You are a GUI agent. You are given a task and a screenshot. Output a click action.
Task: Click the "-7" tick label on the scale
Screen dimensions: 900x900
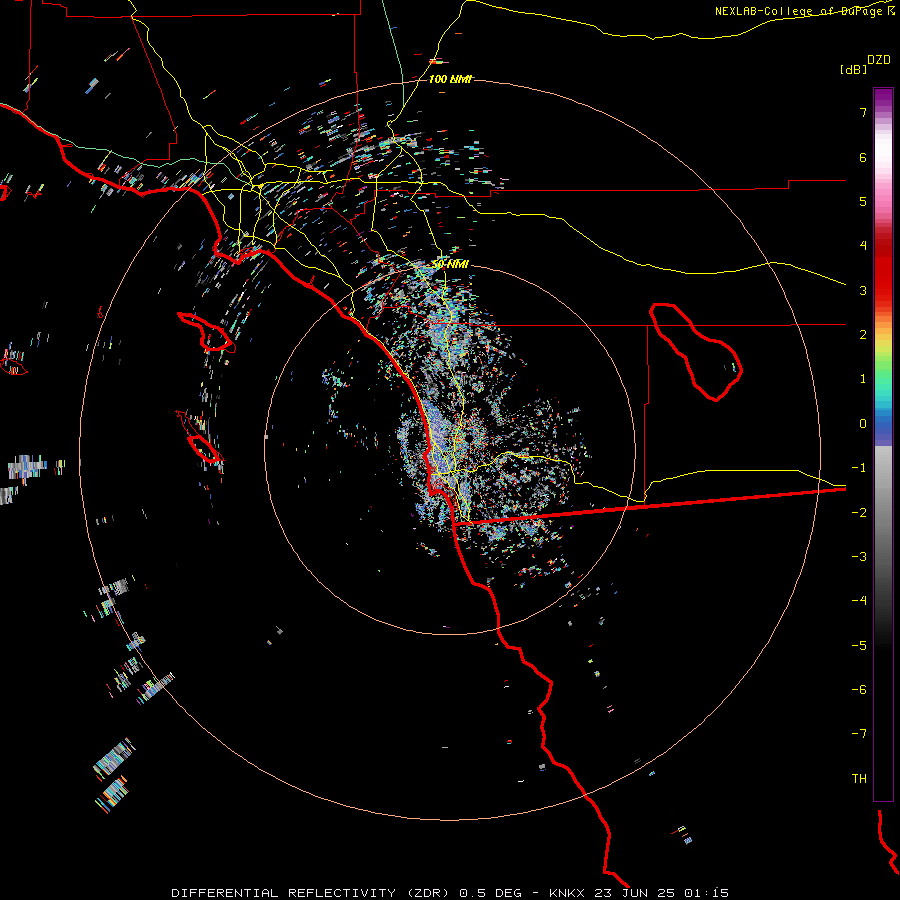859,734
